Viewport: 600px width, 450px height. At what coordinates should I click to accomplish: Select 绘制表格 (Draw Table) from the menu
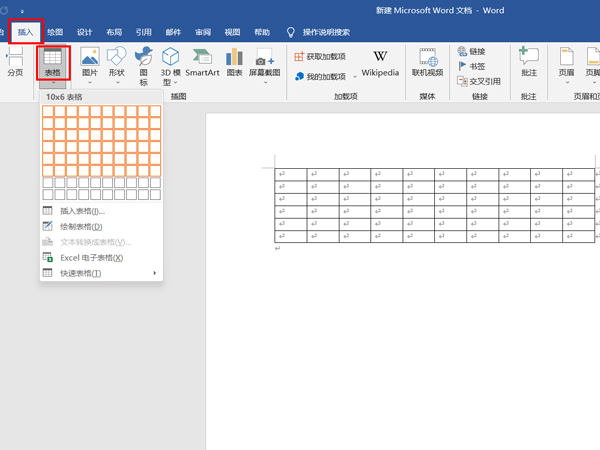pyautogui.click(x=80, y=227)
